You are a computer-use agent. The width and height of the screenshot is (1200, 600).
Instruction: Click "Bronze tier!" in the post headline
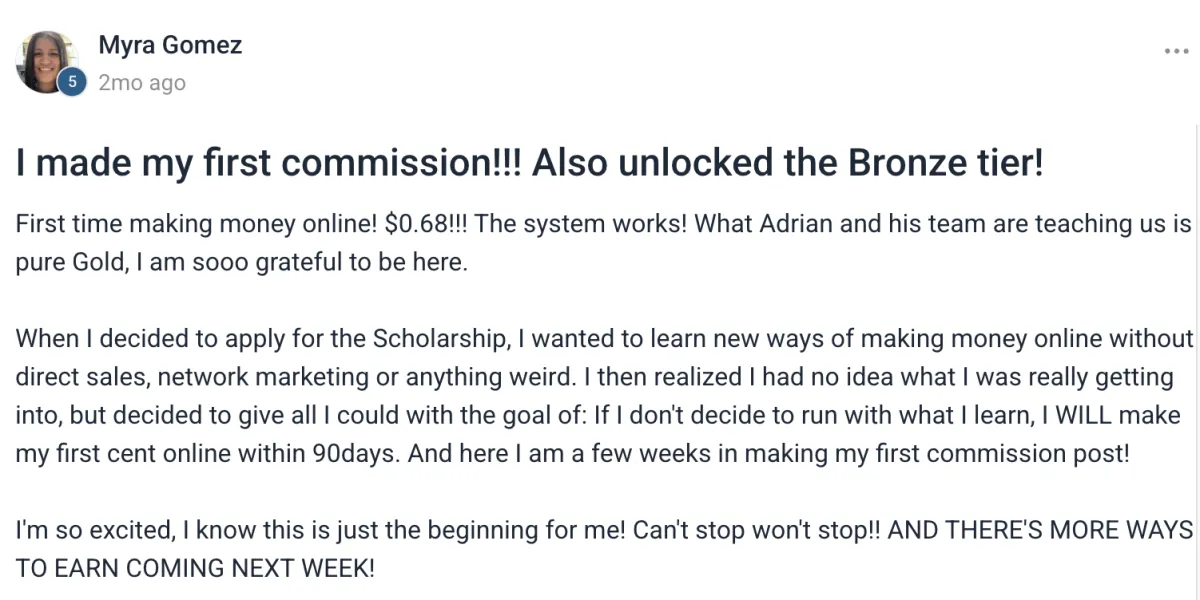point(946,164)
